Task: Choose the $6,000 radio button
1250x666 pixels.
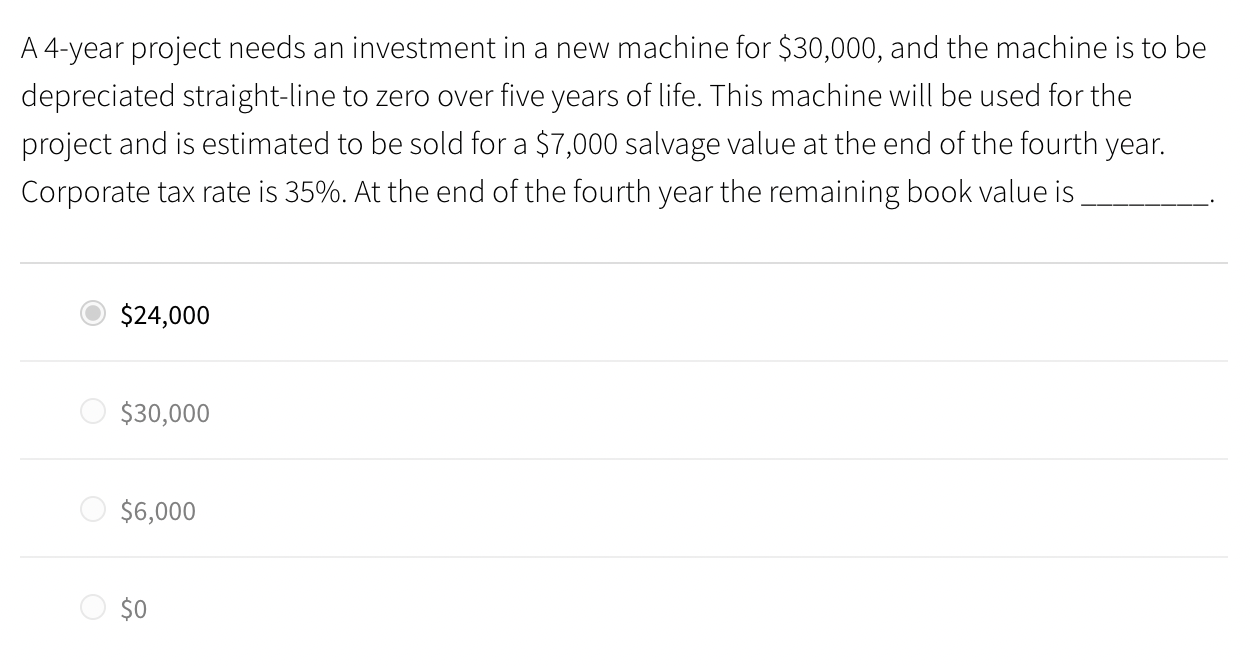Action: tap(93, 510)
